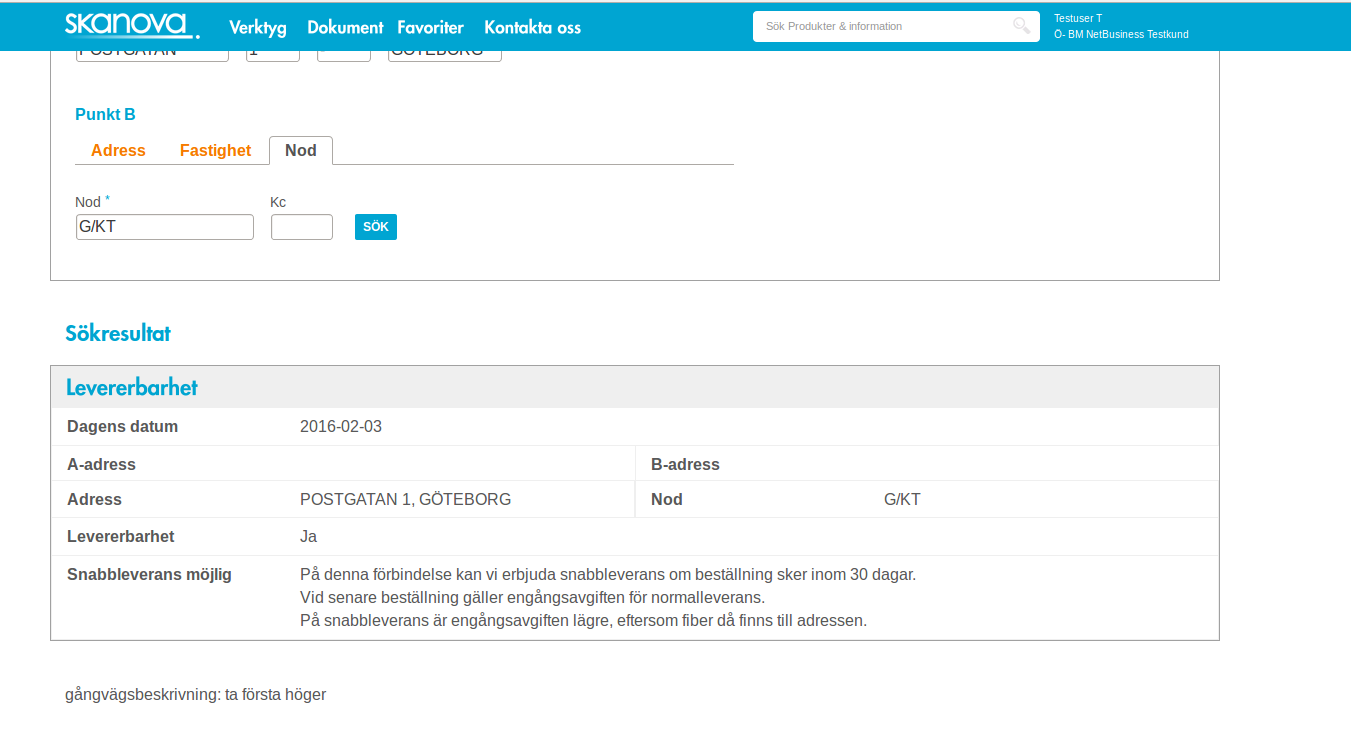Click the Punkt B heading
Viewport: 1351px width, 756px height.
click(x=105, y=114)
